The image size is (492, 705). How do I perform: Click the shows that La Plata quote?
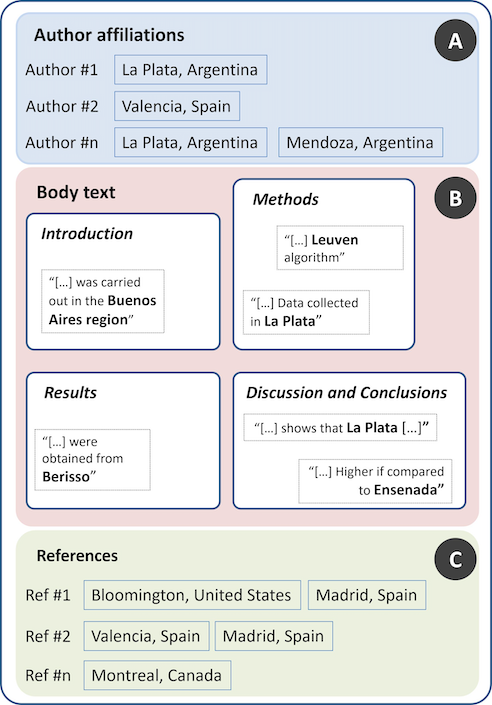(x=340, y=428)
